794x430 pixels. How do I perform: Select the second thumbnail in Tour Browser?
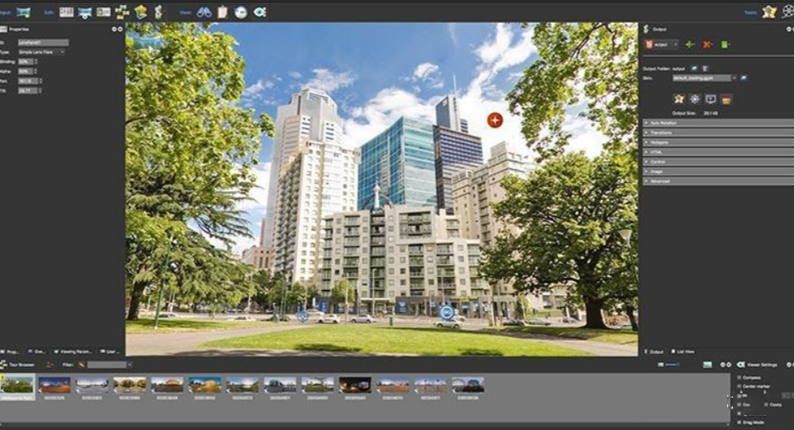[54, 385]
